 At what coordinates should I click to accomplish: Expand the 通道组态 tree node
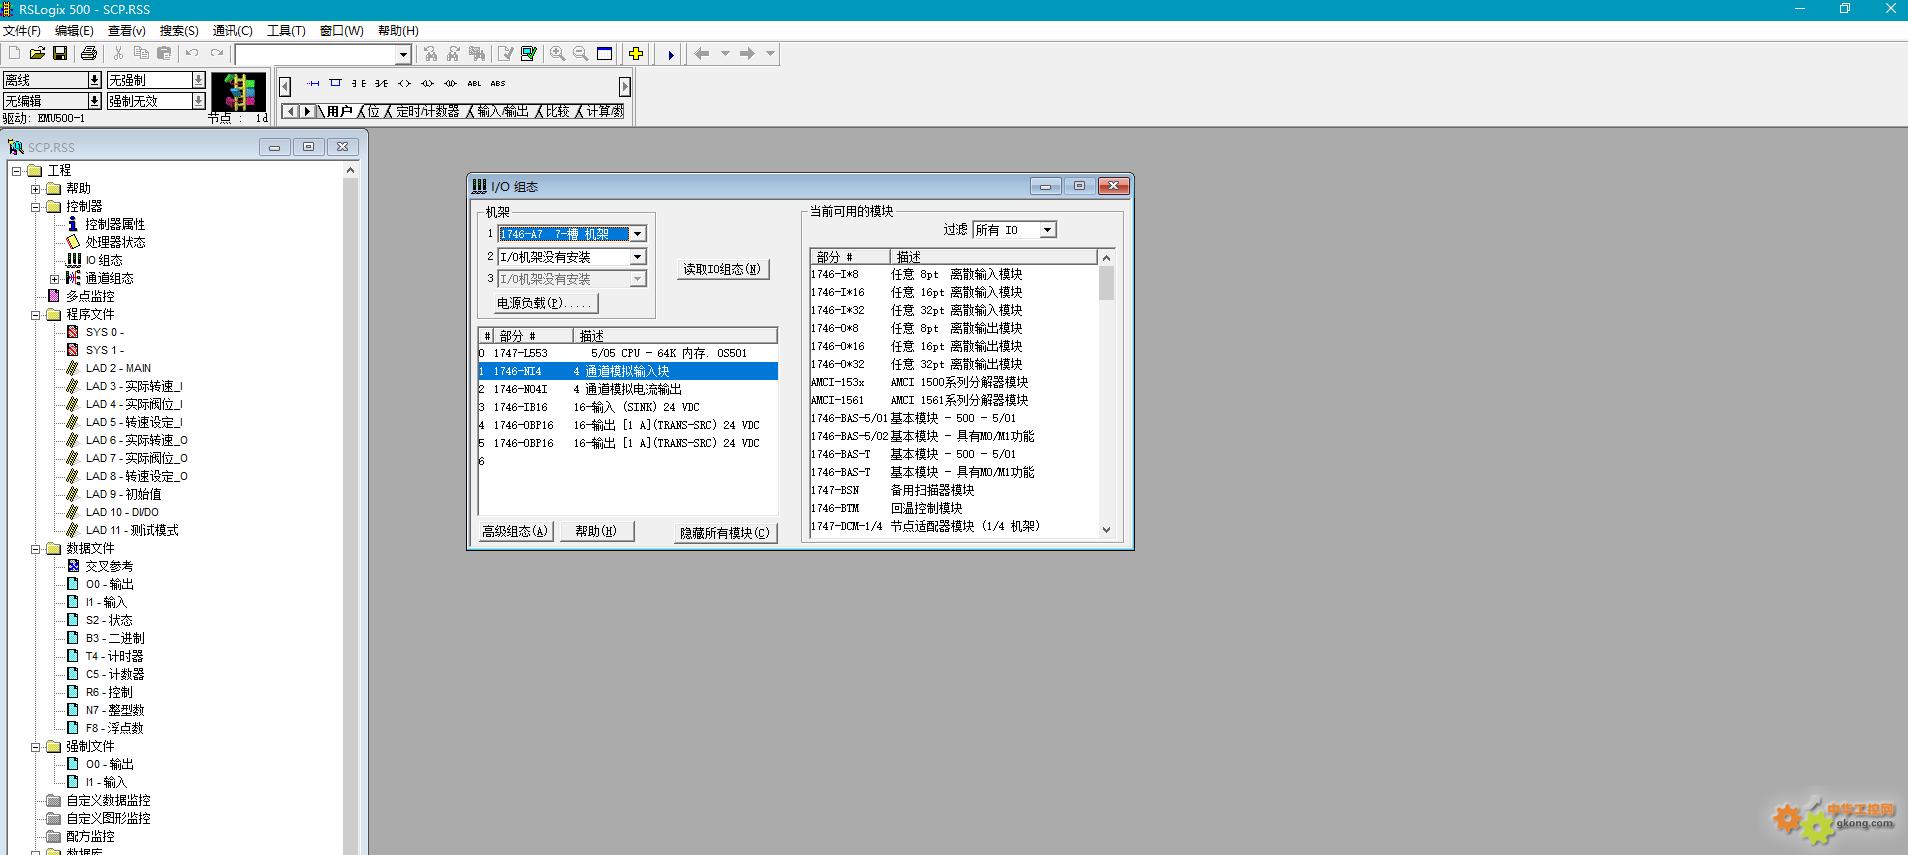[54, 279]
